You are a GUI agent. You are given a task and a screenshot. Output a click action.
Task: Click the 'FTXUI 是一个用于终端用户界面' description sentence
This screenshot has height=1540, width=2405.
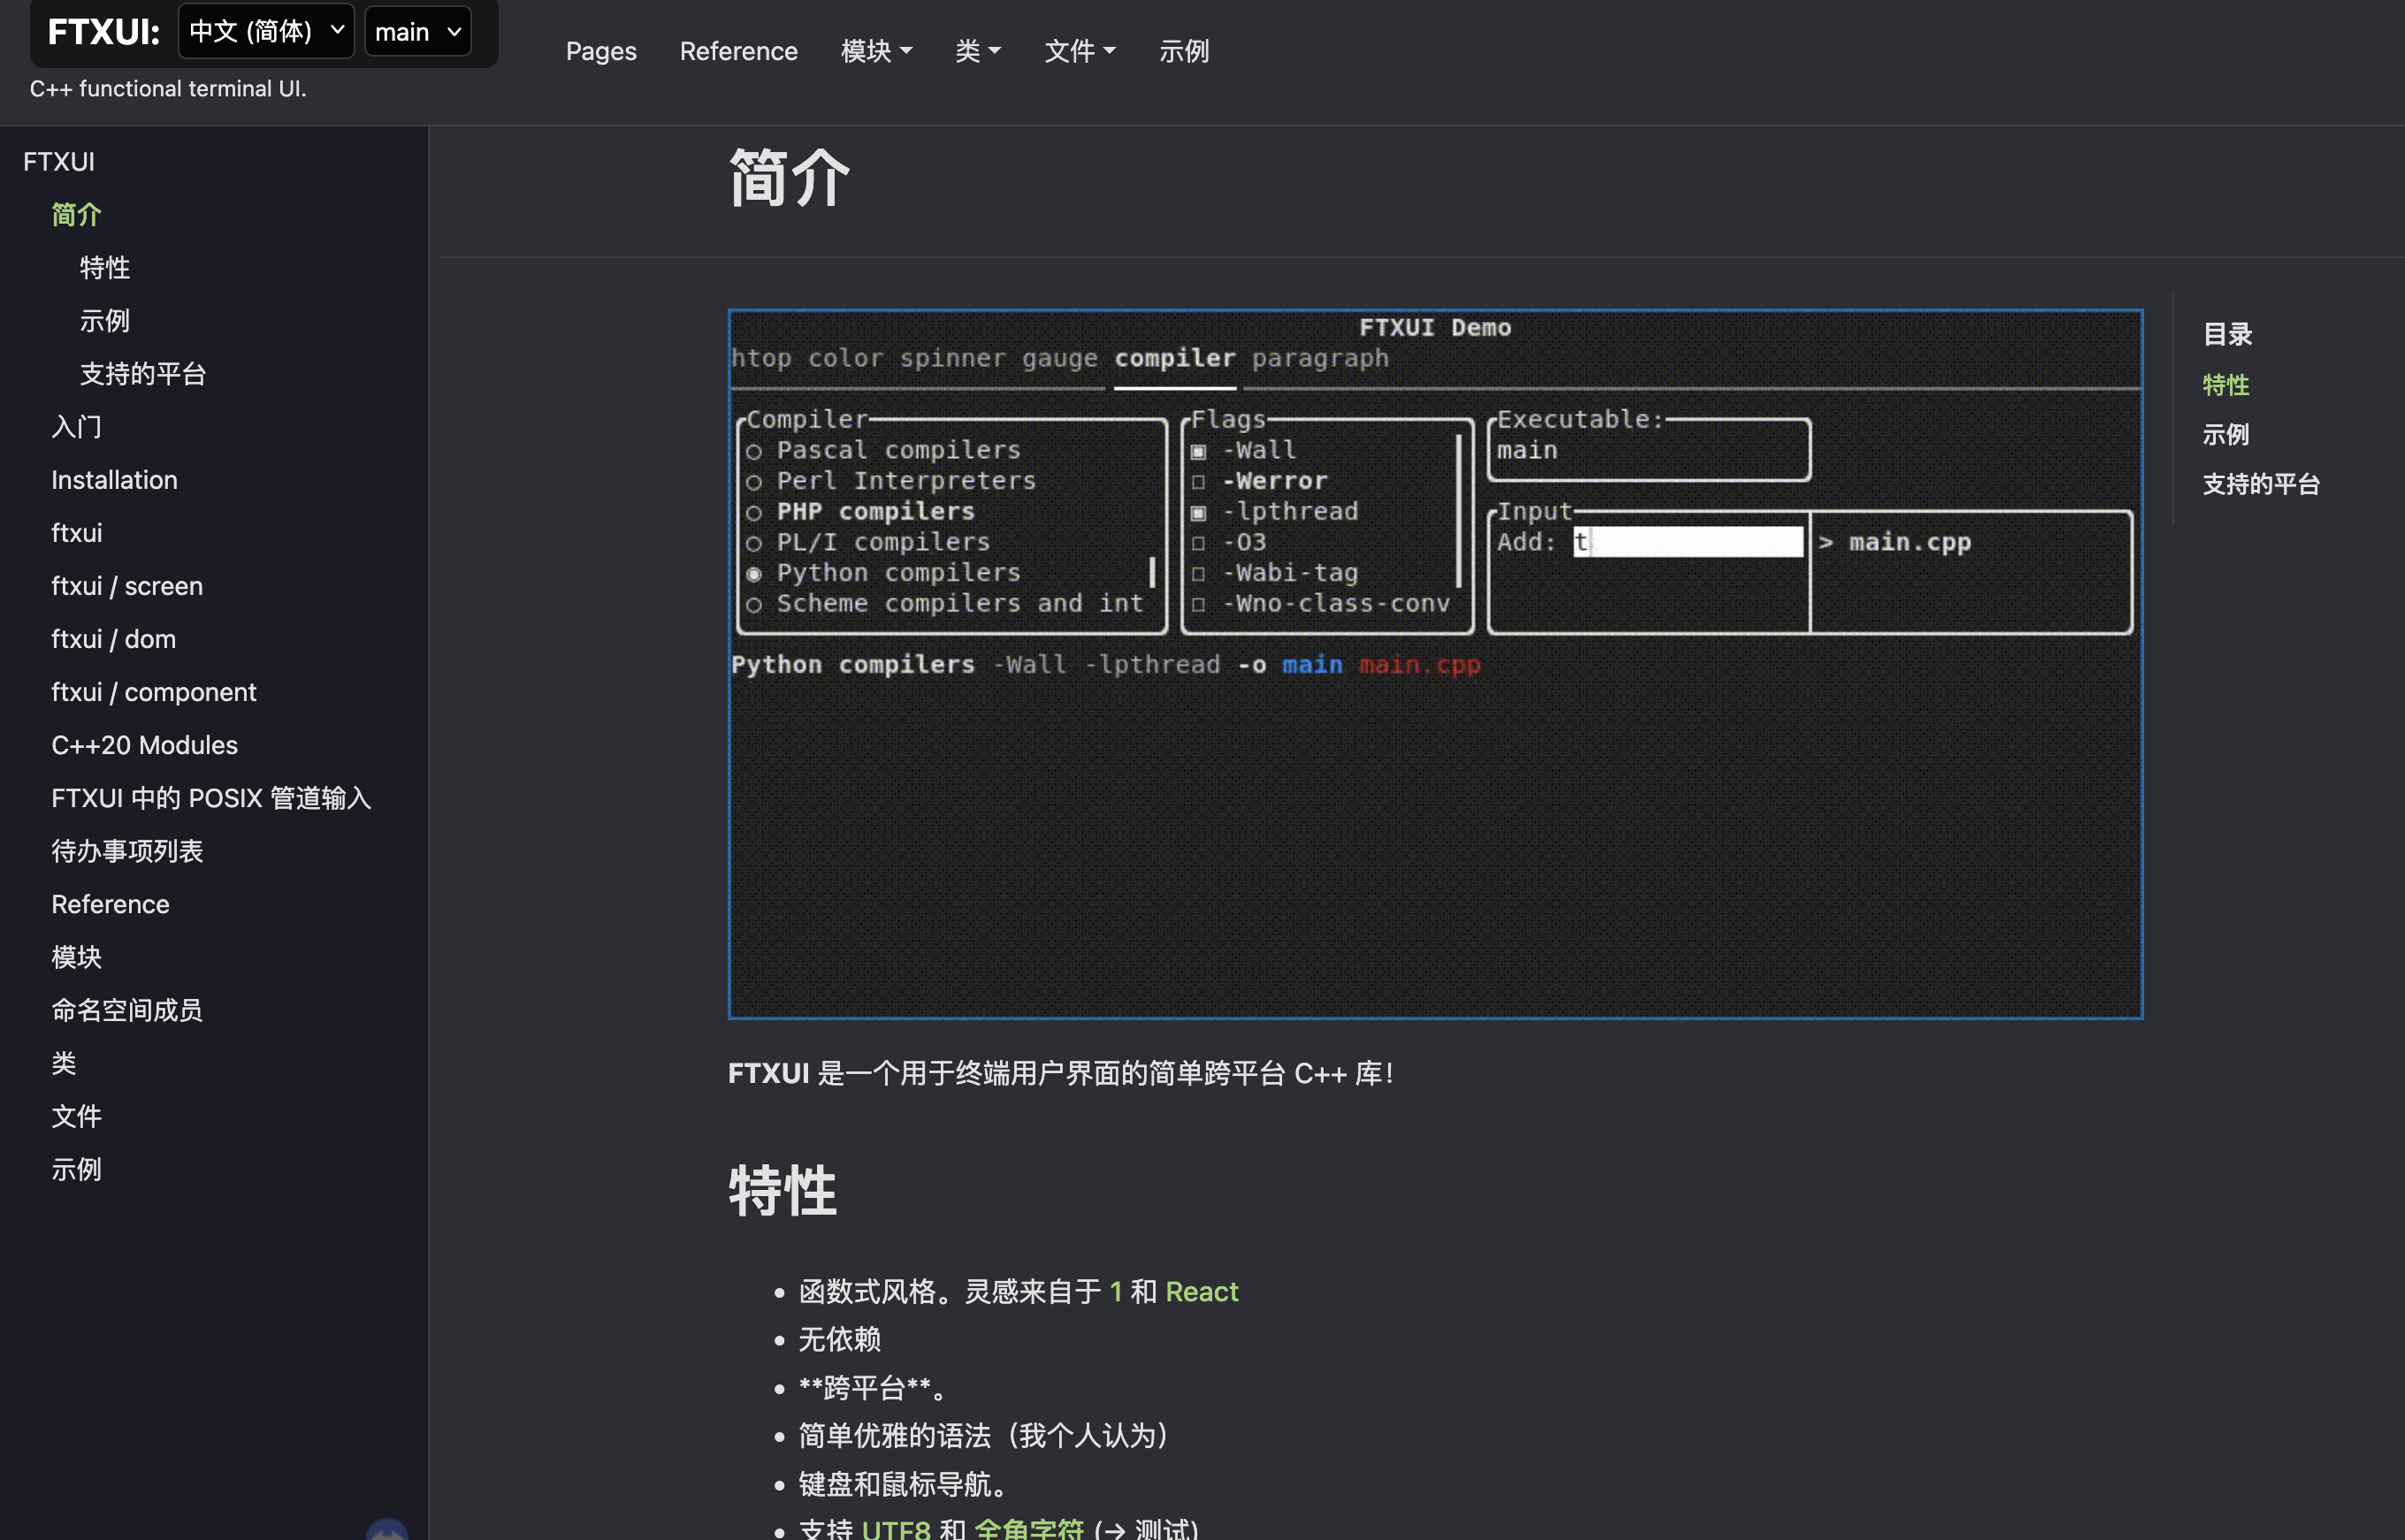[1060, 1074]
